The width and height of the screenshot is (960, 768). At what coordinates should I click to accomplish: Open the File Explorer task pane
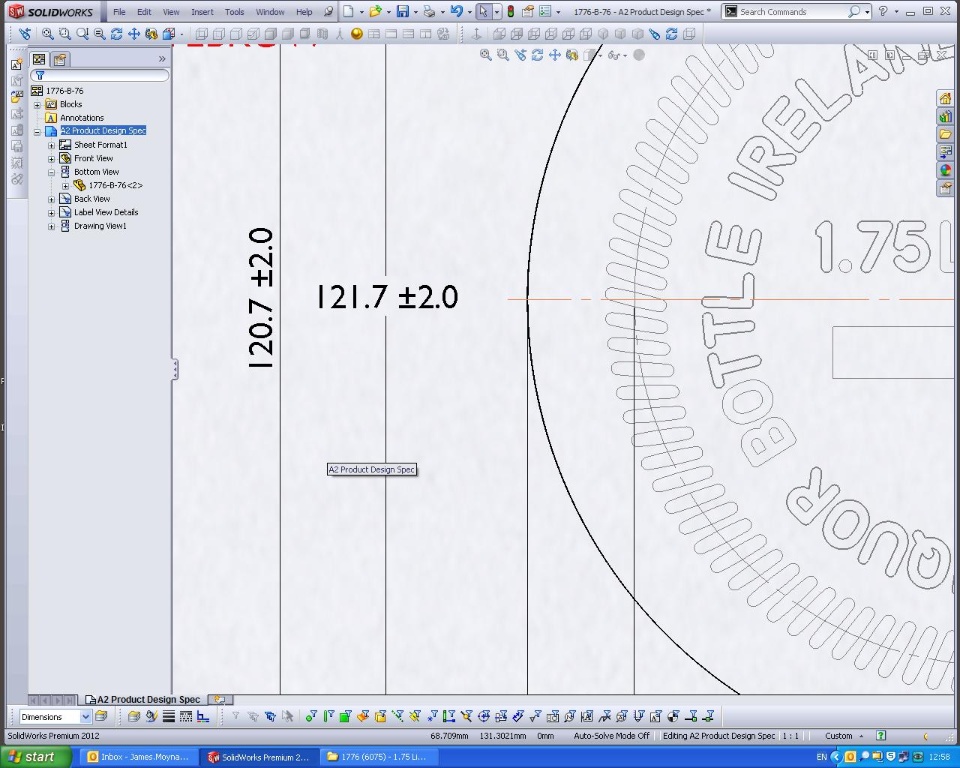945,134
